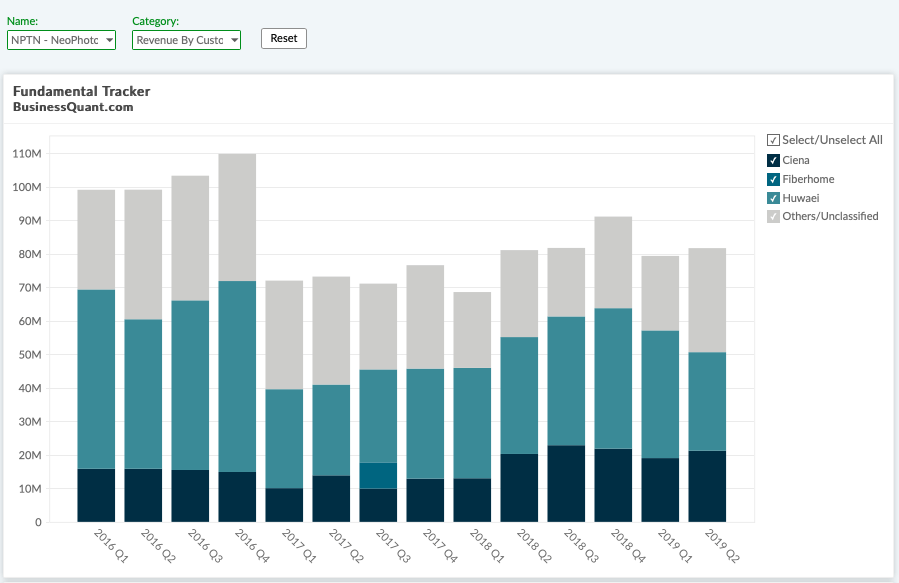Screen dimensions: 899x583
Task: Open the Category dropdown menu
Action: (186, 39)
